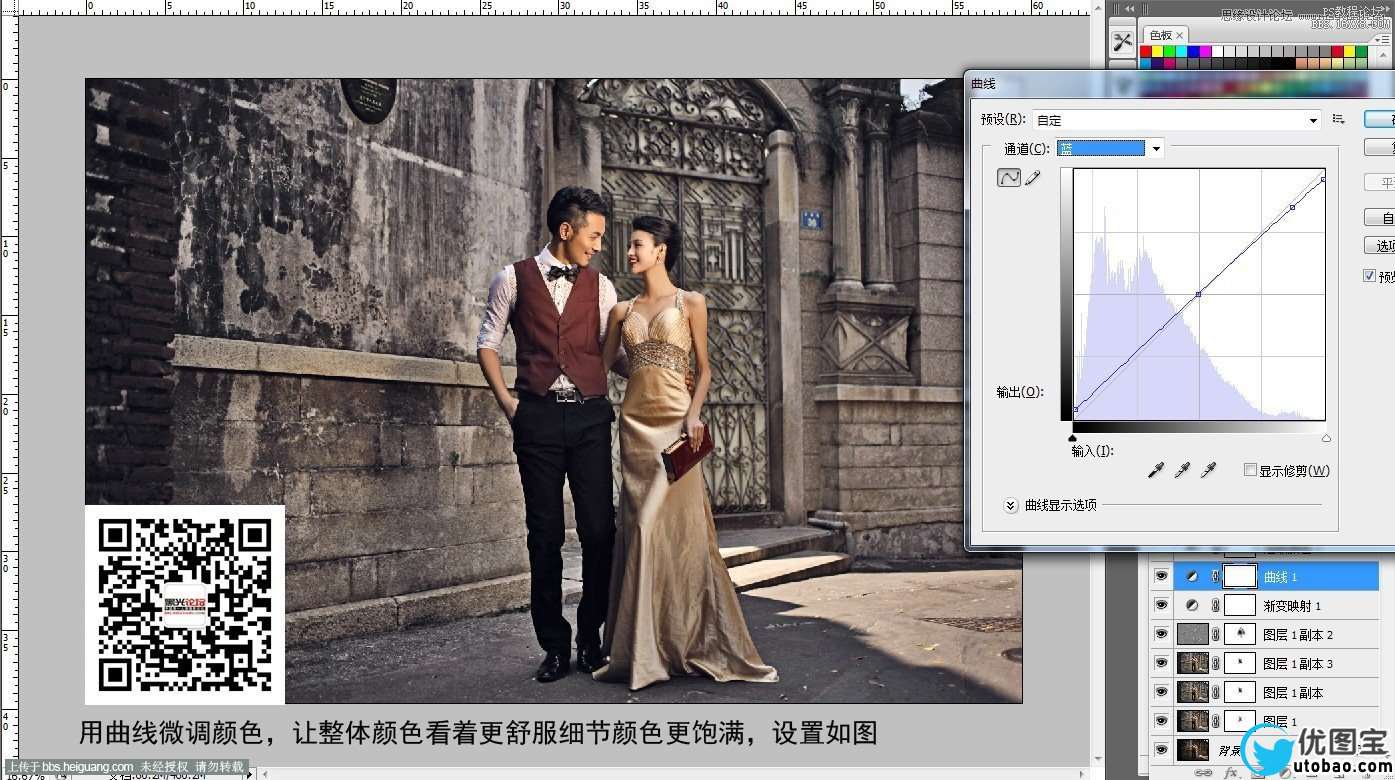This screenshot has width=1395, height=780.
Task: Click the 曲线 1 adjustment layer icon
Action: (x=1192, y=577)
